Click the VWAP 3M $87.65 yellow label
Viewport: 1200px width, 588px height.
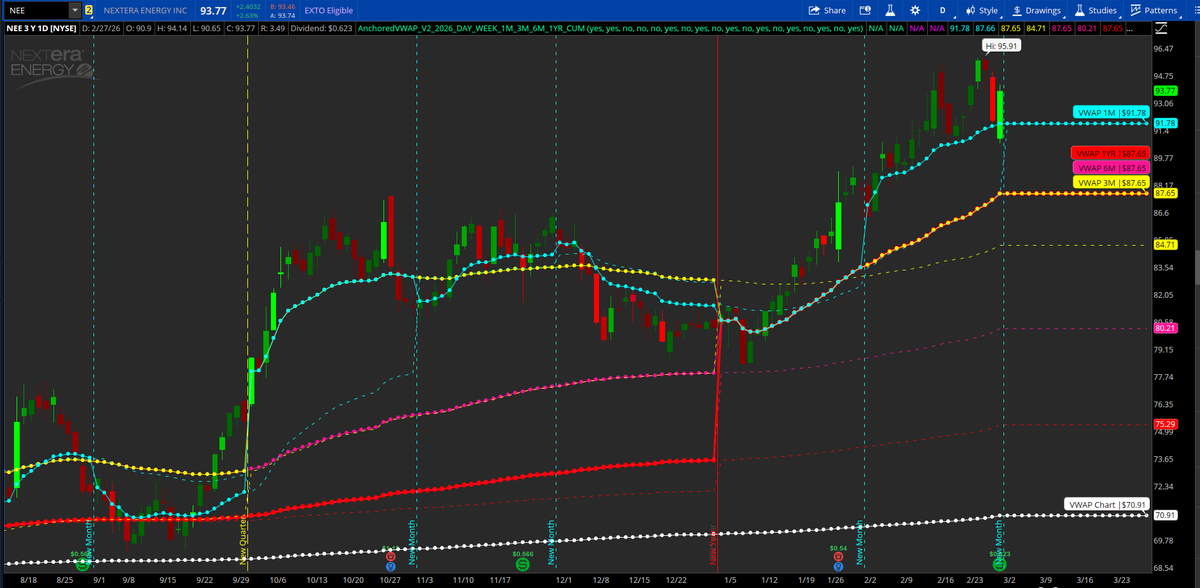click(1109, 183)
